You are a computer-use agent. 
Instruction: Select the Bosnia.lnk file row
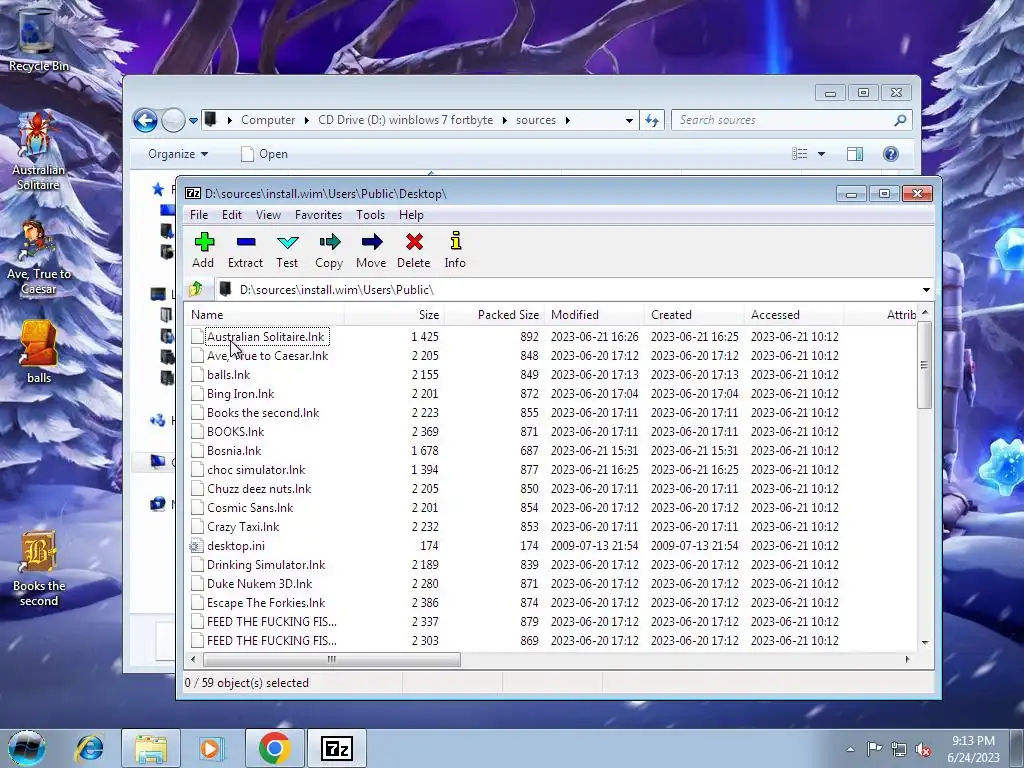coord(549,451)
